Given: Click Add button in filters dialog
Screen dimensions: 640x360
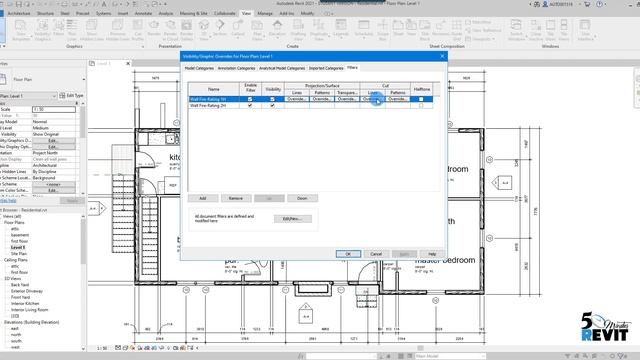Looking at the screenshot, I should 203,198.
